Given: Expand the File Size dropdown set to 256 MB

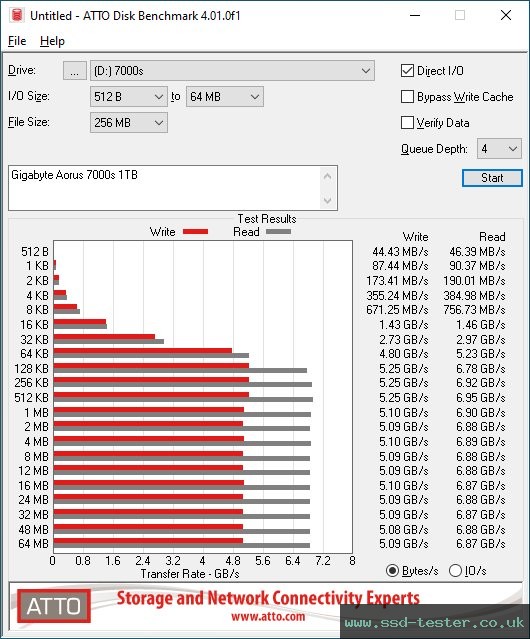Looking at the screenshot, I should coord(128,123).
